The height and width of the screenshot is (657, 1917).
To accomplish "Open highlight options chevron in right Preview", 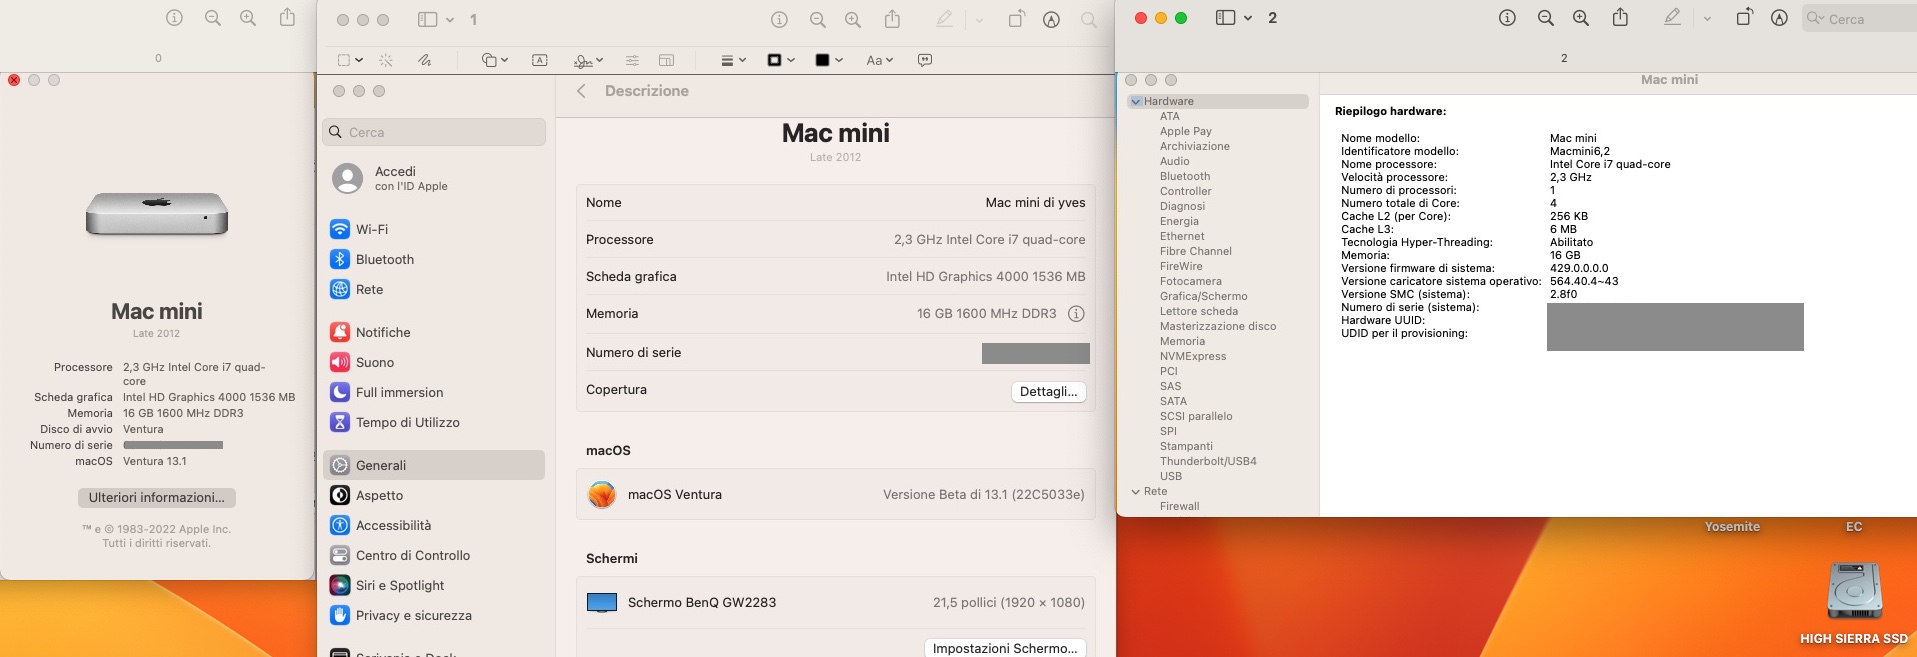I will pos(1707,18).
